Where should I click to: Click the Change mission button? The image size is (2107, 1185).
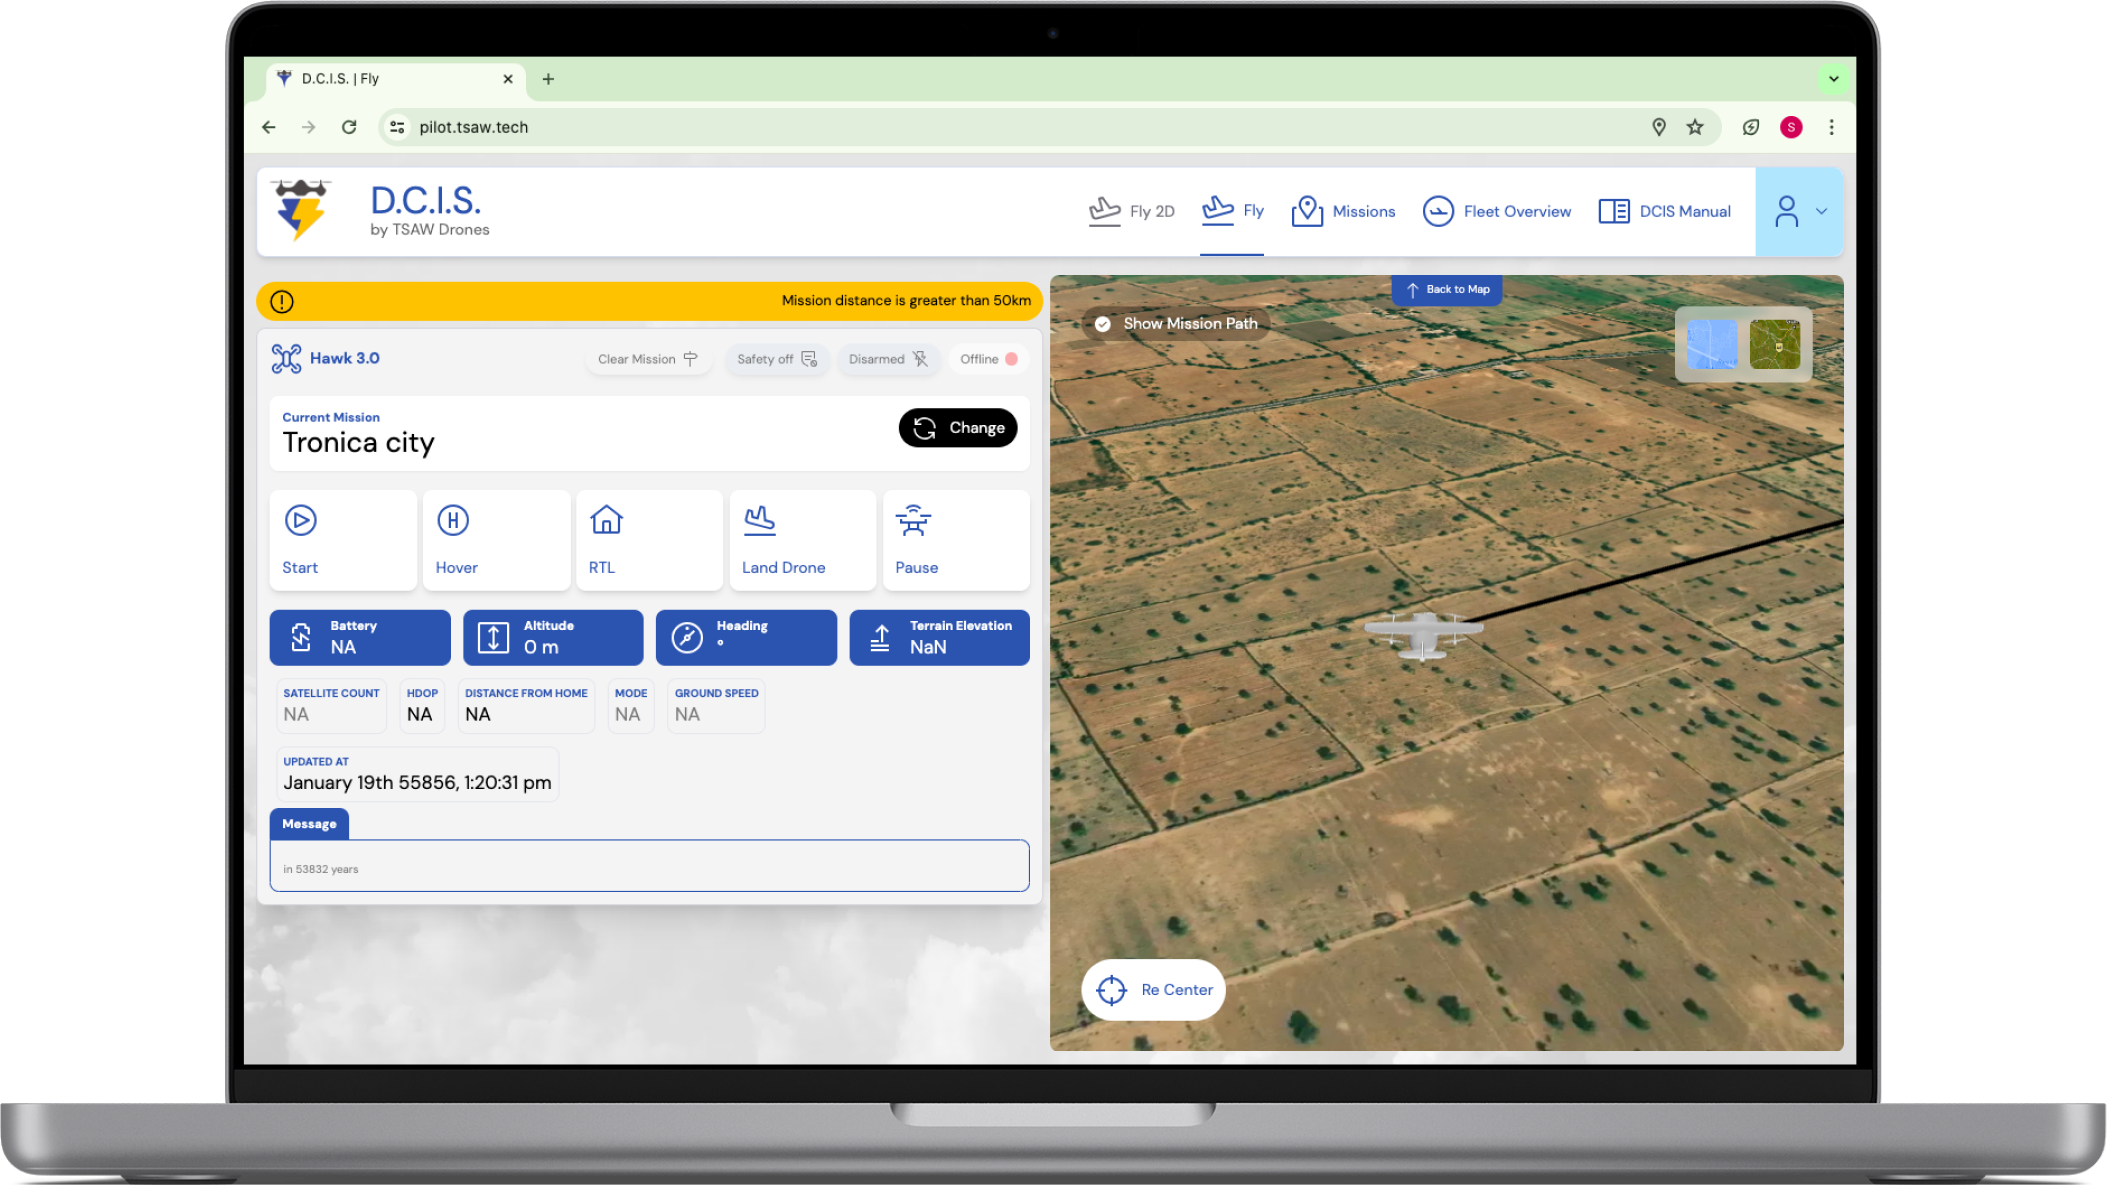point(957,428)
